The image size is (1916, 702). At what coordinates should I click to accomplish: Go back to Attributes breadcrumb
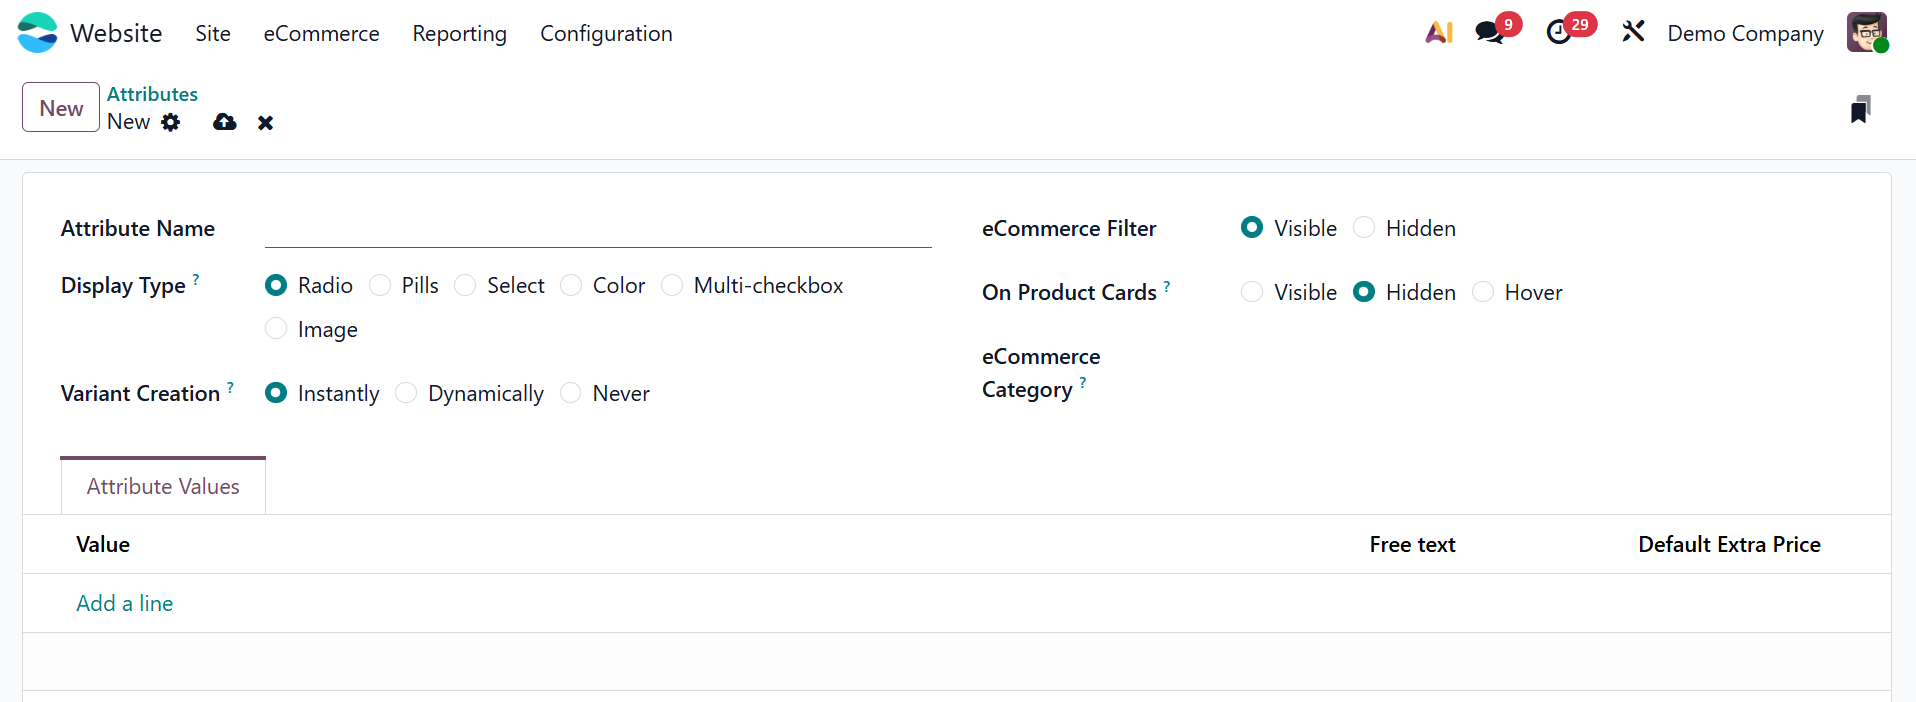(x=152, y=94)
